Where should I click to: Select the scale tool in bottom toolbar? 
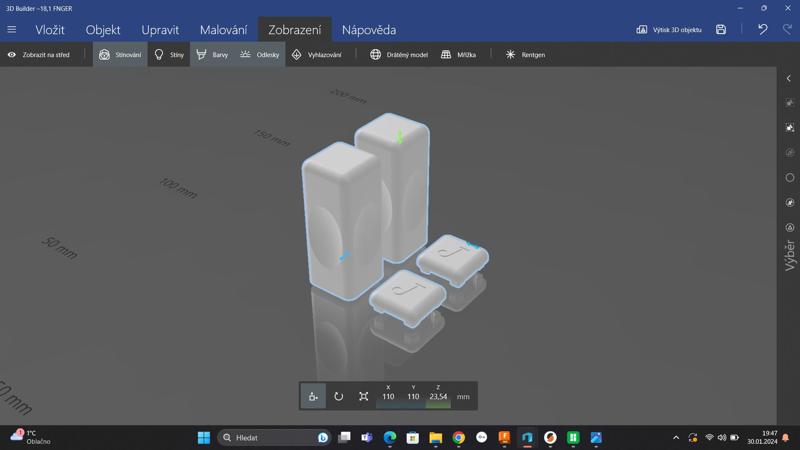pos(363,396)
